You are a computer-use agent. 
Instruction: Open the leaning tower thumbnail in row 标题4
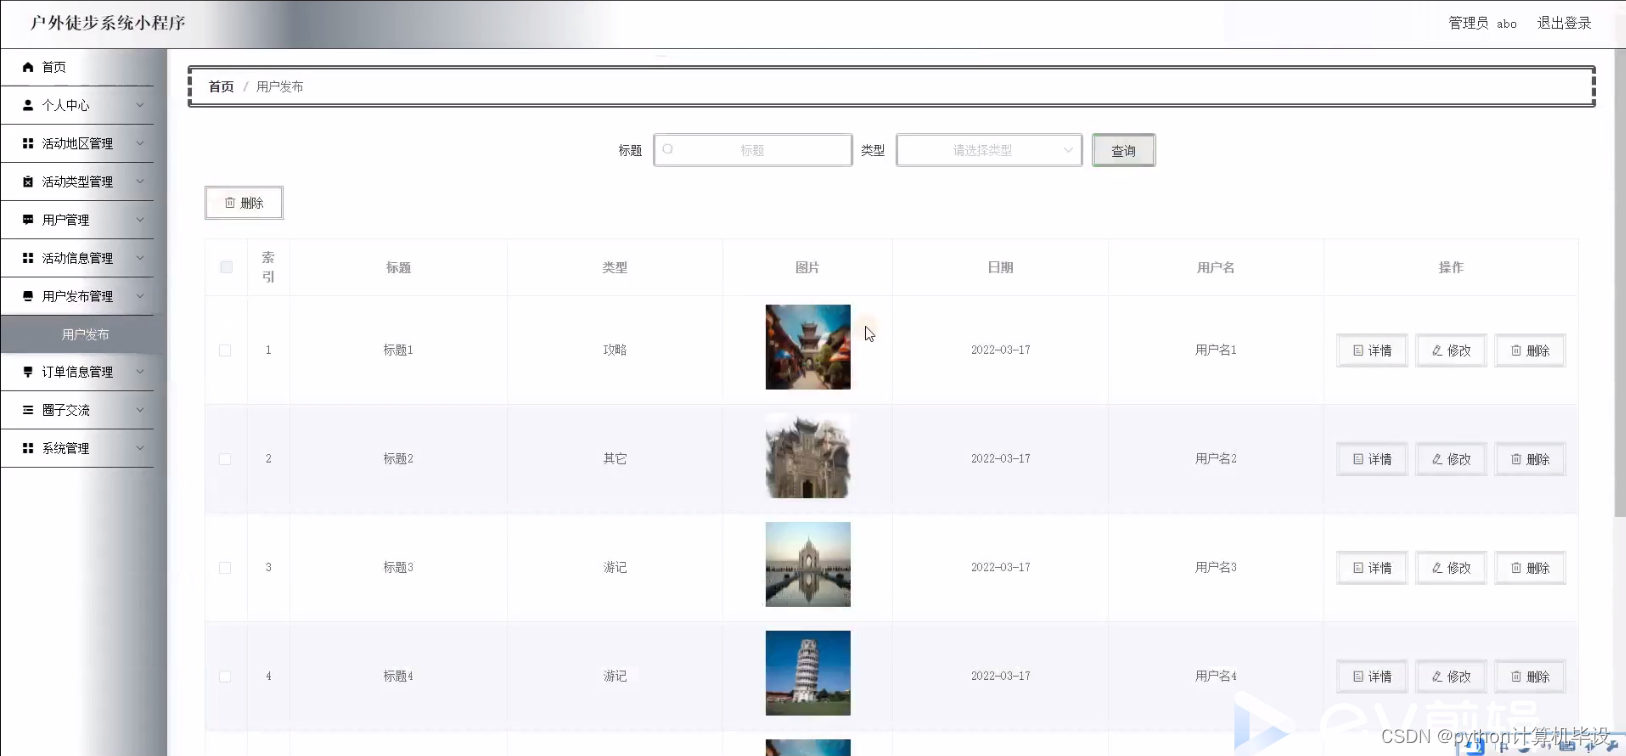808,673
